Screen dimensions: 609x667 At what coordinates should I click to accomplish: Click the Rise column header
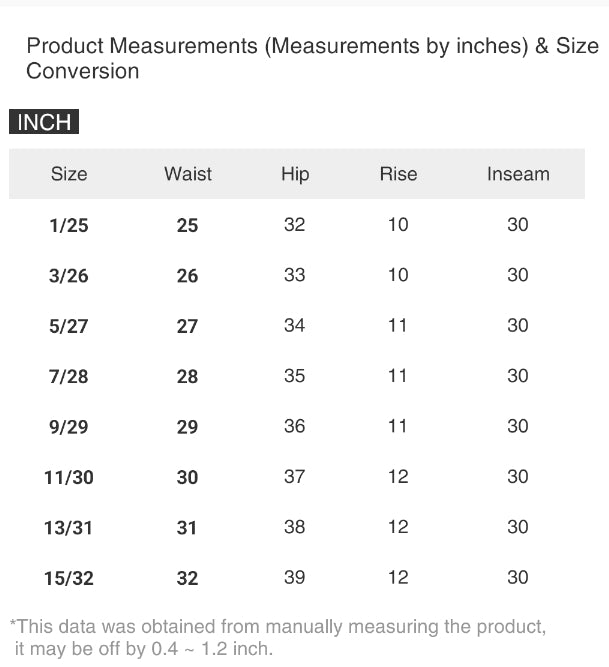pyautogui.click(x=398, y=174)
